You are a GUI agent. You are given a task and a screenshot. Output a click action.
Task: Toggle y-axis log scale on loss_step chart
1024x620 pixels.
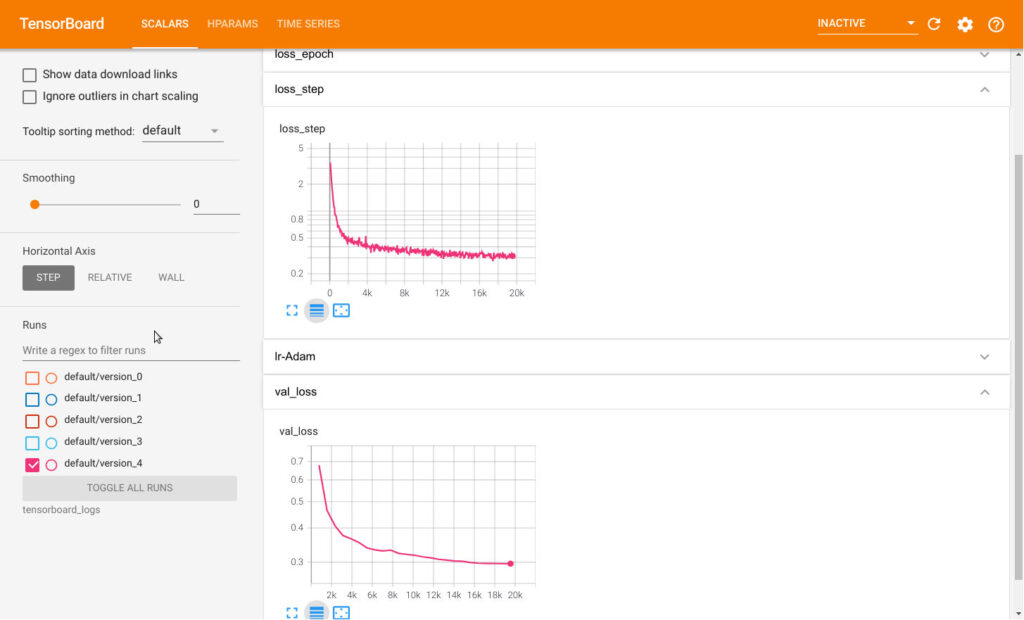[316, 310]
